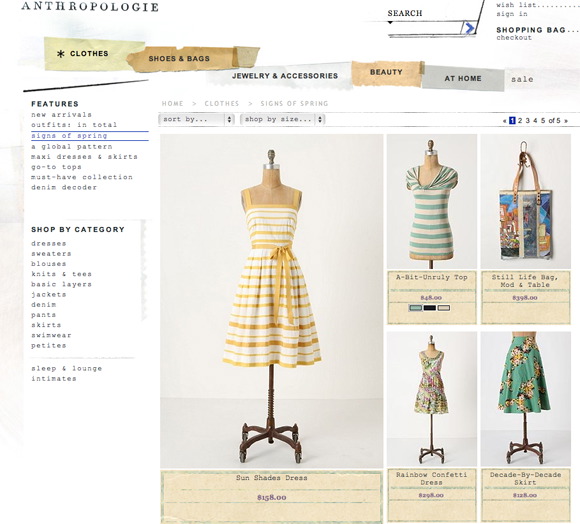The height and width of the screenshot is (524, 580).
Task: Open the Still Life Bag product image
Action: click(526, 202)
